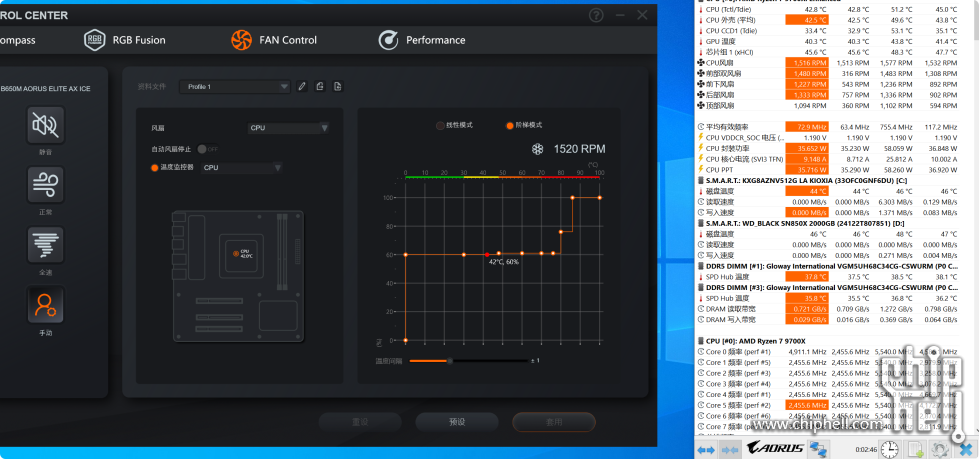Click DRAM 写入带宽 sensor row
Viewport: 979px width, 459px height.
[x=827, y=320]
